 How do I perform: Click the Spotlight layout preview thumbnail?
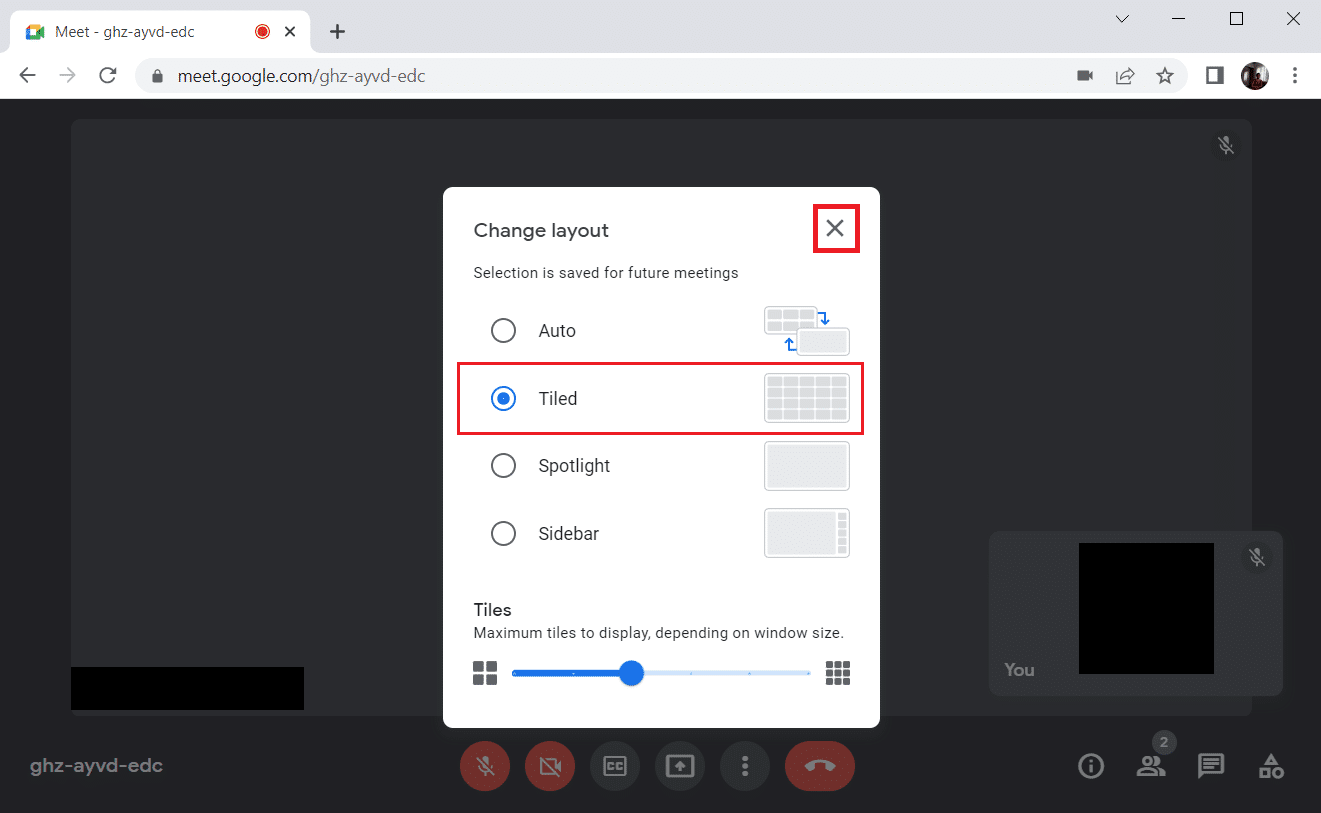pos(807,466)
